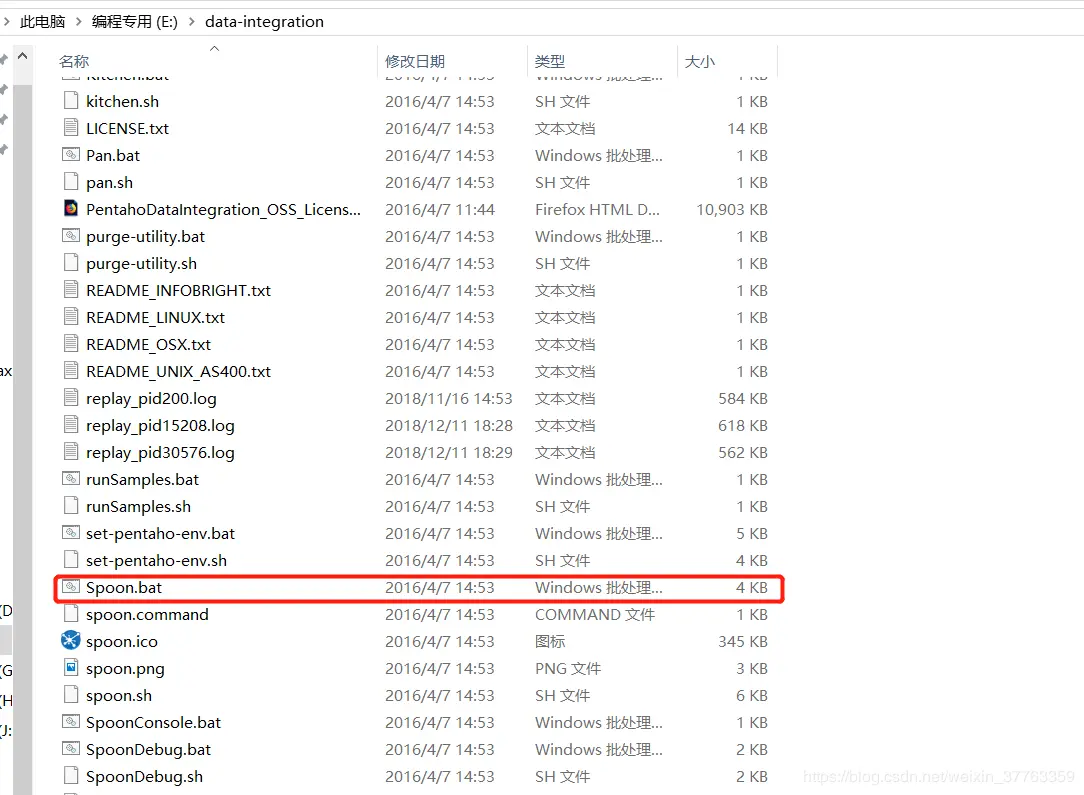This screenshot has width=1084, height=795.
Task: Select the file name Pan.bat
Action: click(113, 156)
